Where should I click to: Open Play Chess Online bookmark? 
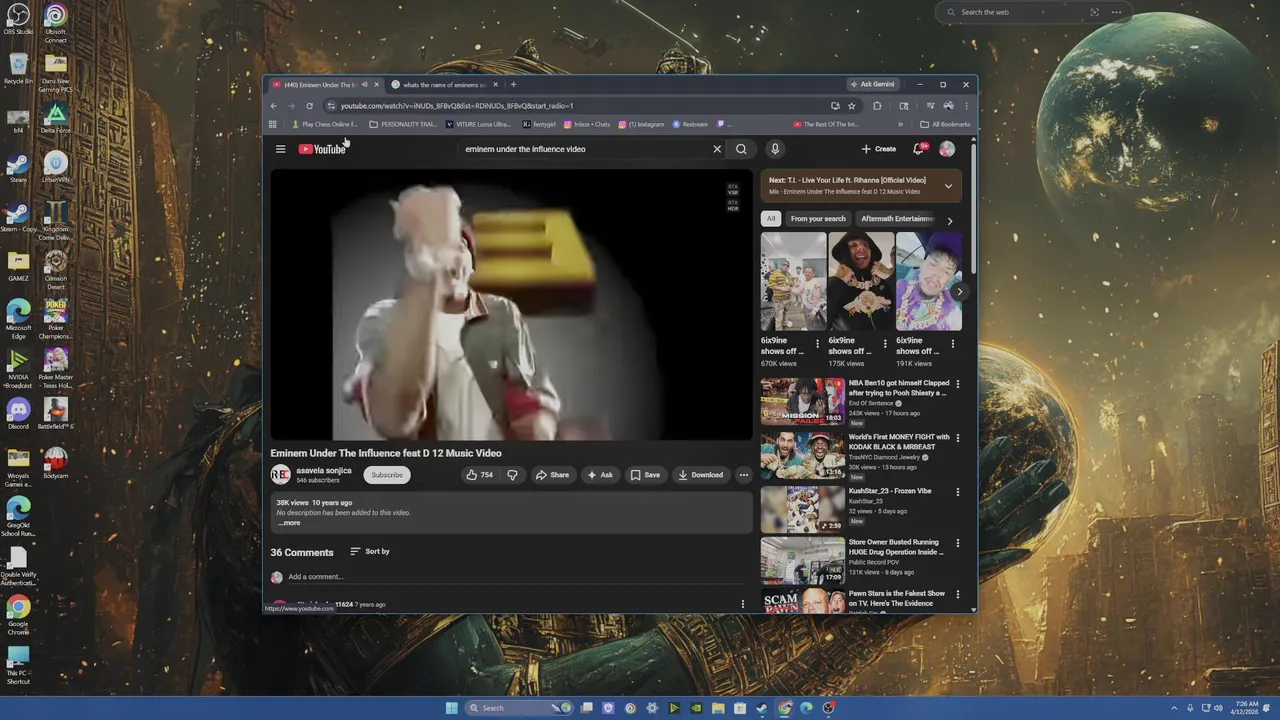325,125
